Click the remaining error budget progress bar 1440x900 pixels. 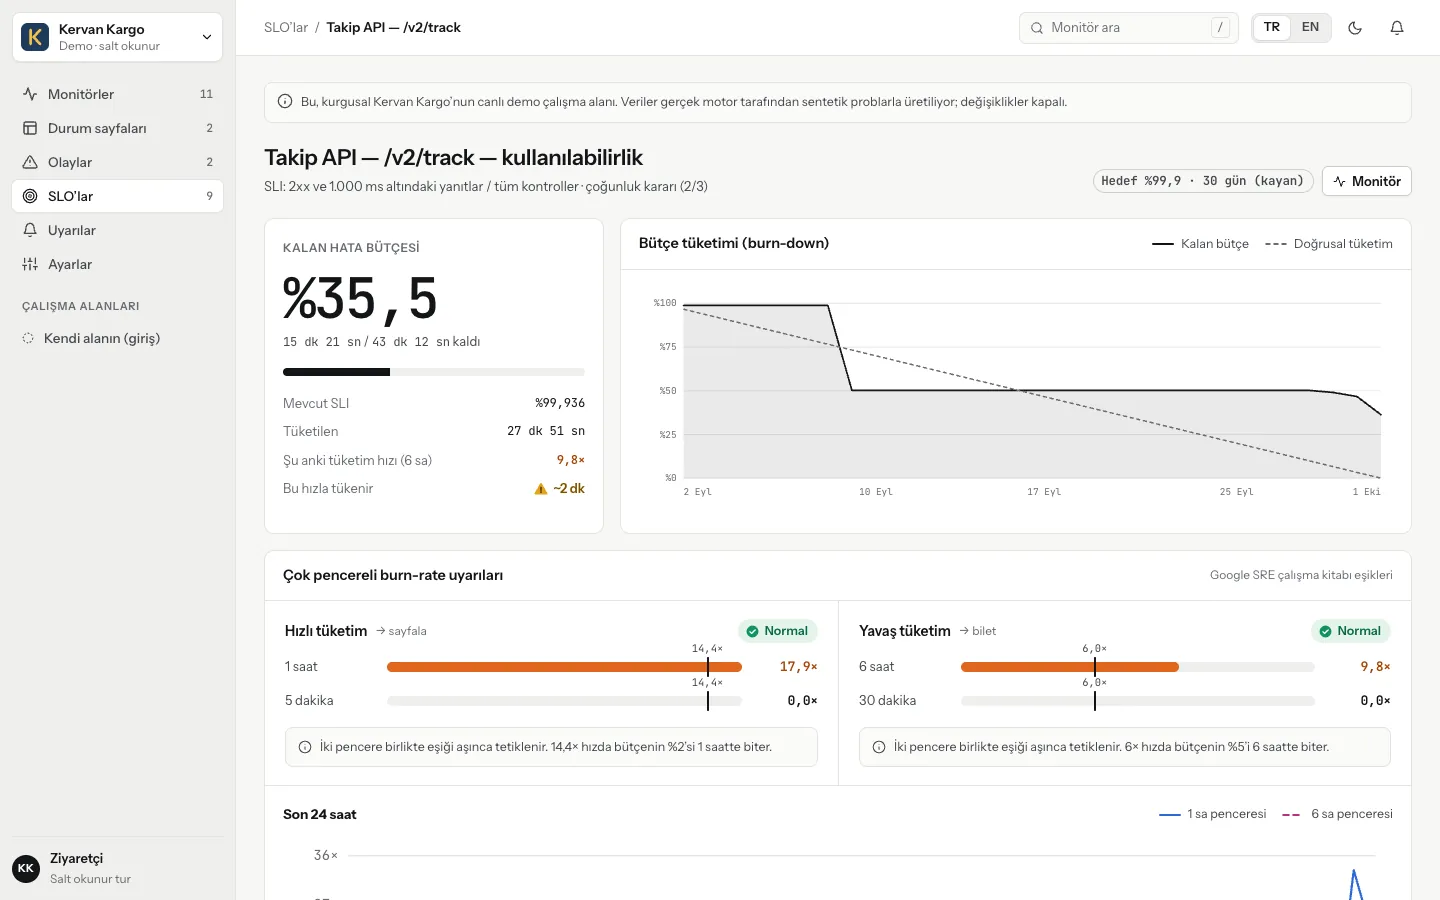pyautogui.click(x=434, y=372)
